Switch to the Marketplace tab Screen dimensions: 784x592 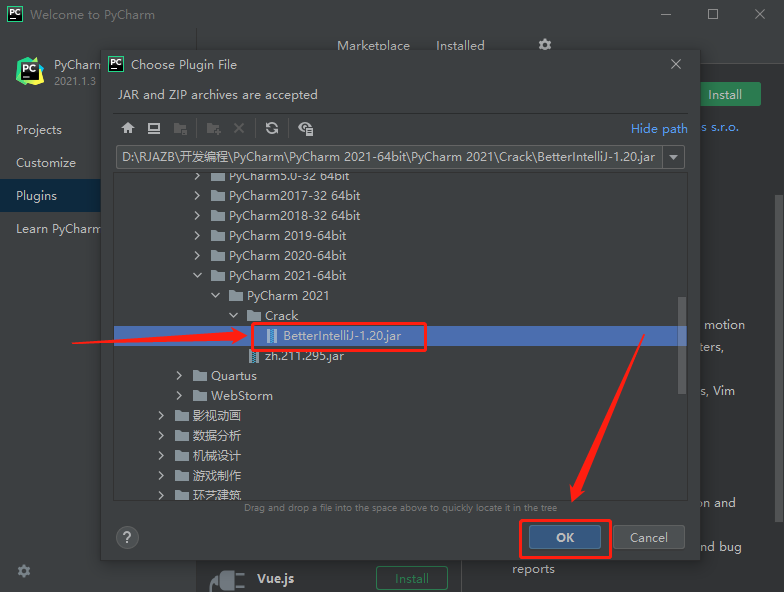coord(374,46)
